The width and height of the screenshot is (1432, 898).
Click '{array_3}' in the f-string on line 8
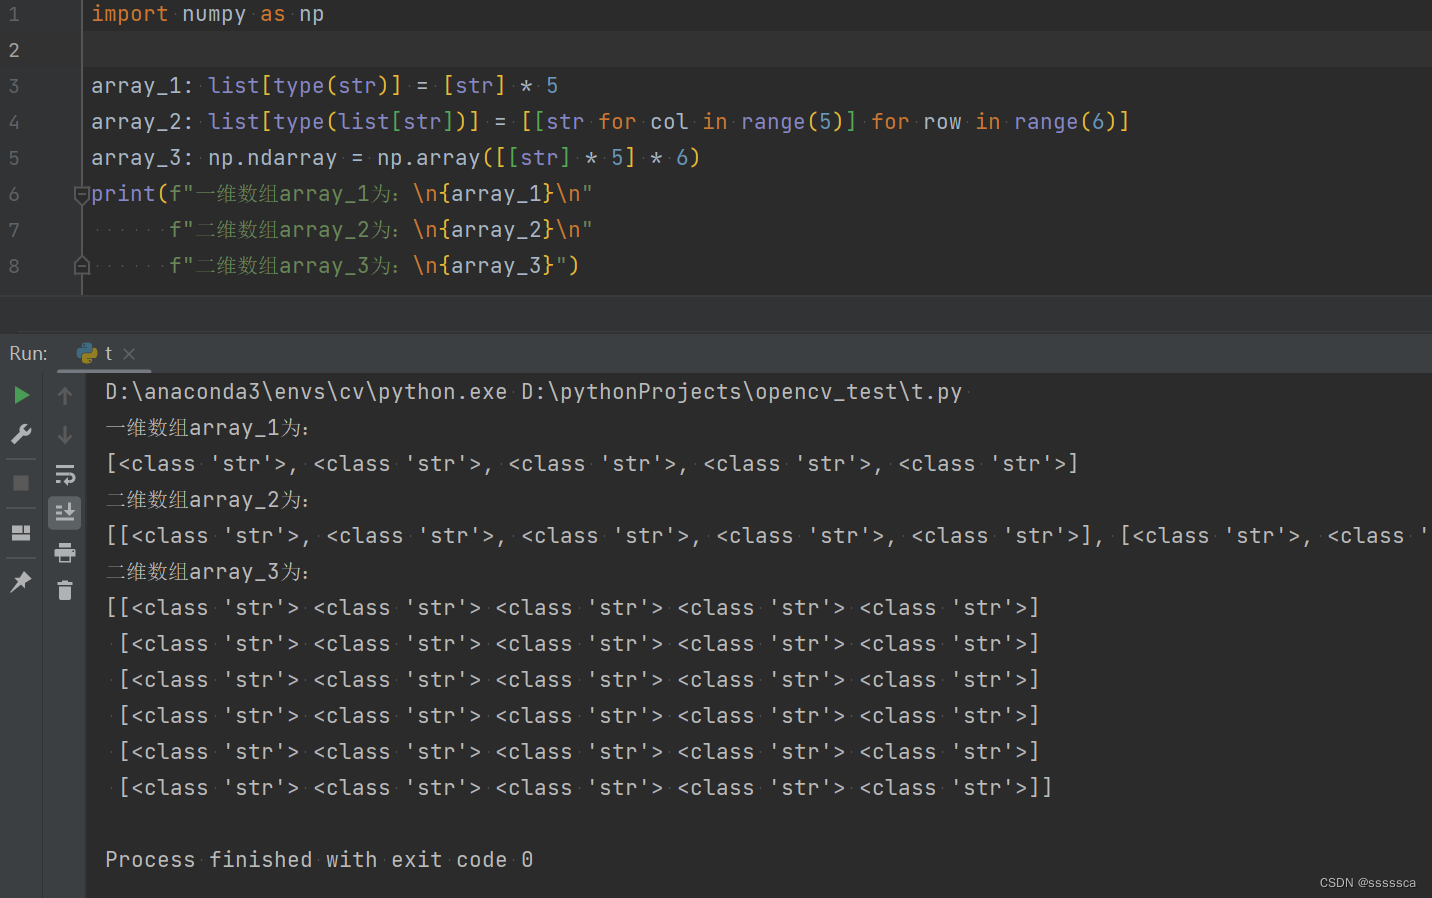click(x=497, y=266)
